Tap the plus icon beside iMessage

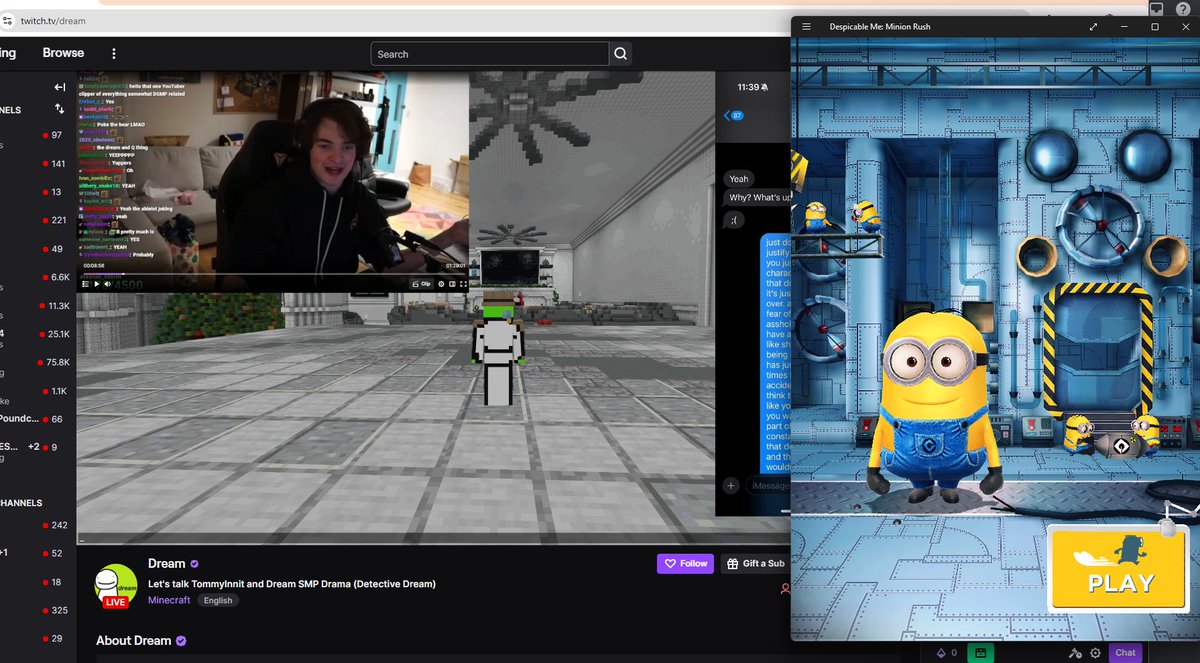pos(731,485)
